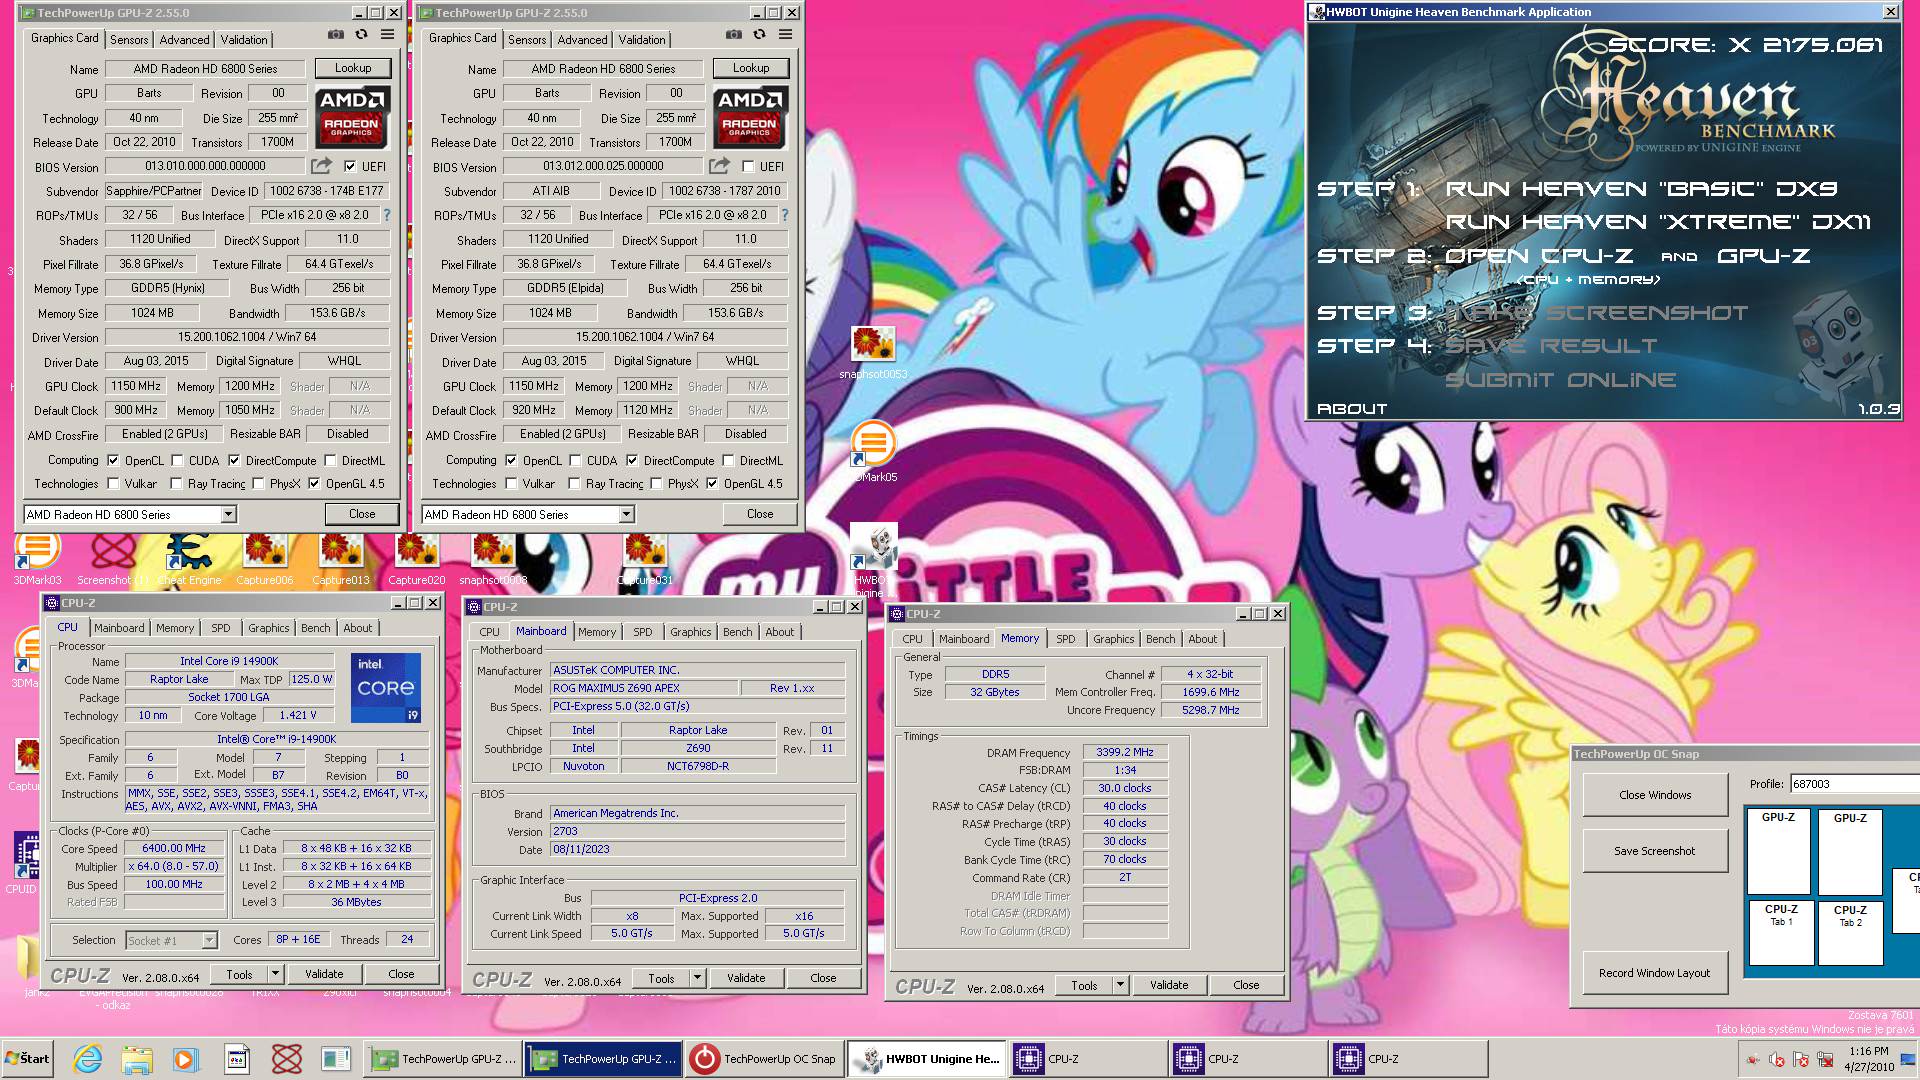Toggle UEFI checkbox in right GPU-Z
The image size is (1920, 1080).
pos(747,166)
